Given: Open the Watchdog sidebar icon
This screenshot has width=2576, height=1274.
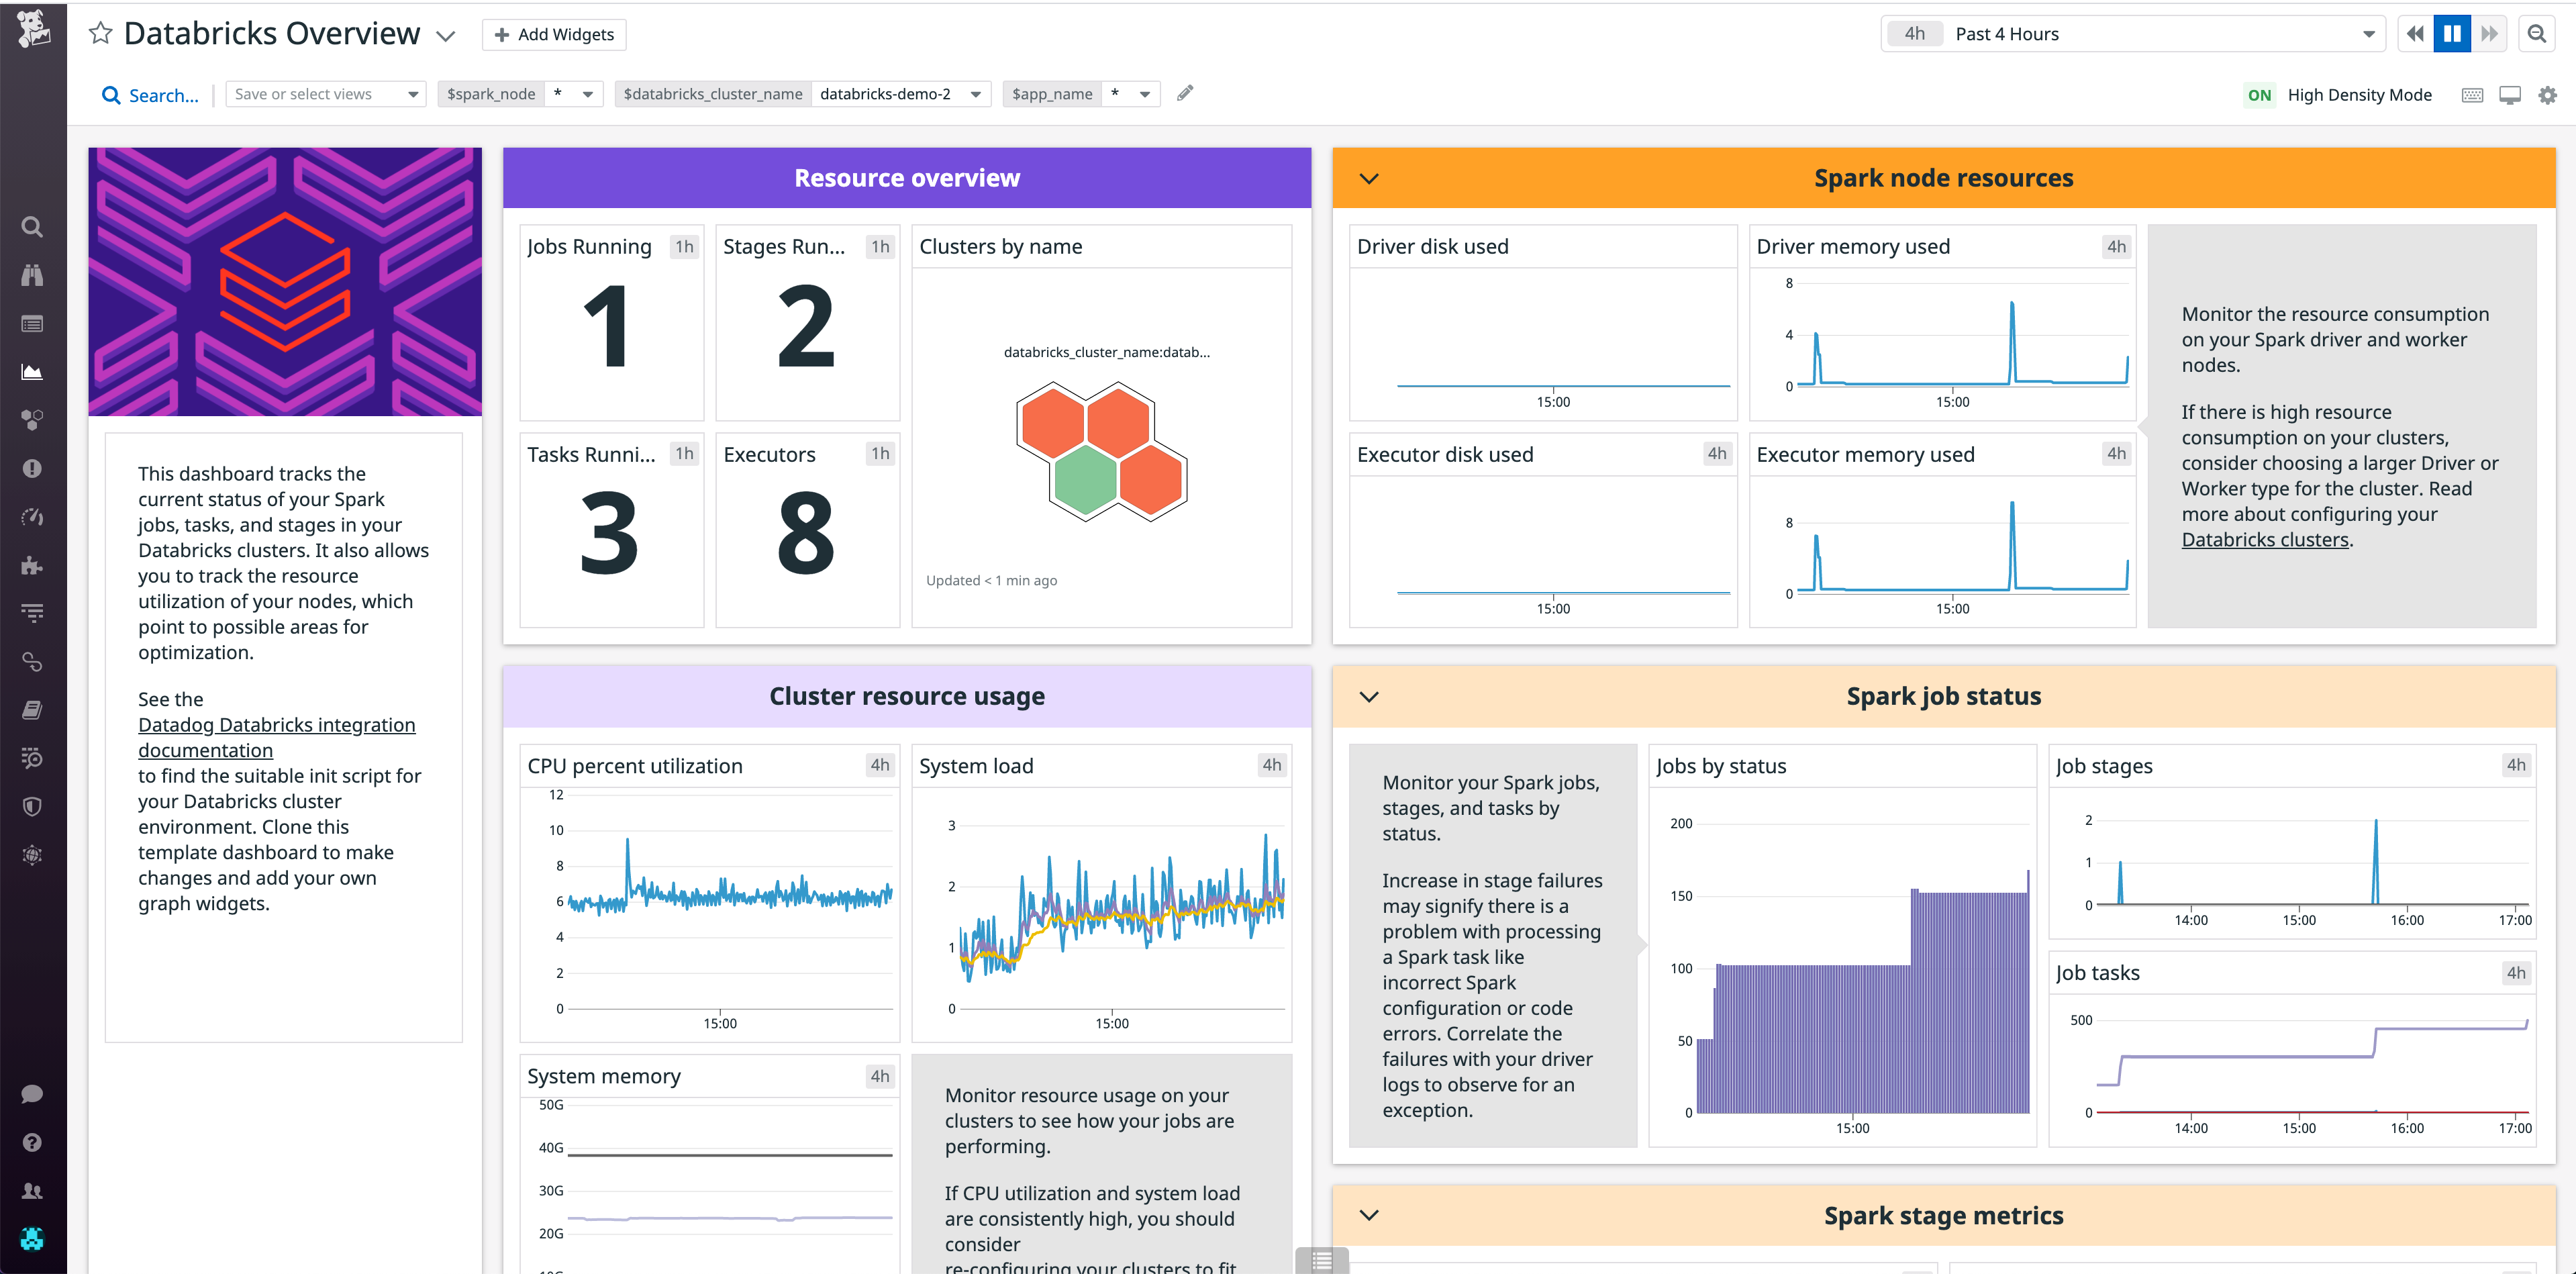Looking at the screenshot, I should coord(32,275).
